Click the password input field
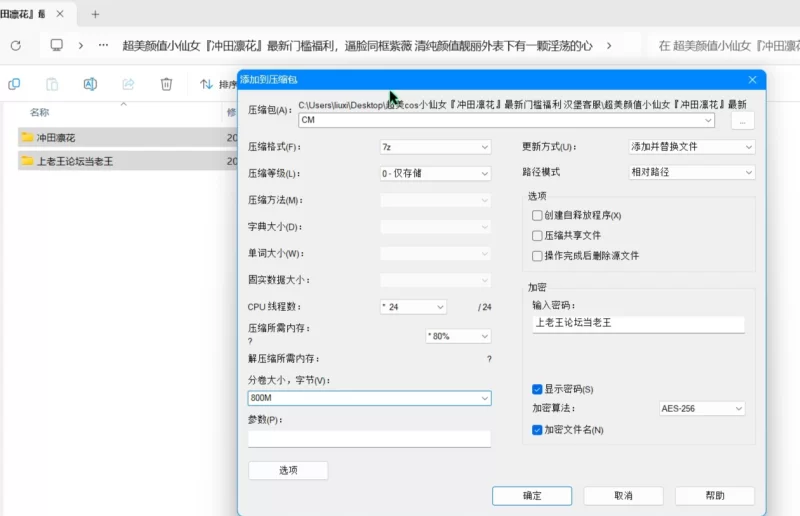 click(x=638, y=324)
